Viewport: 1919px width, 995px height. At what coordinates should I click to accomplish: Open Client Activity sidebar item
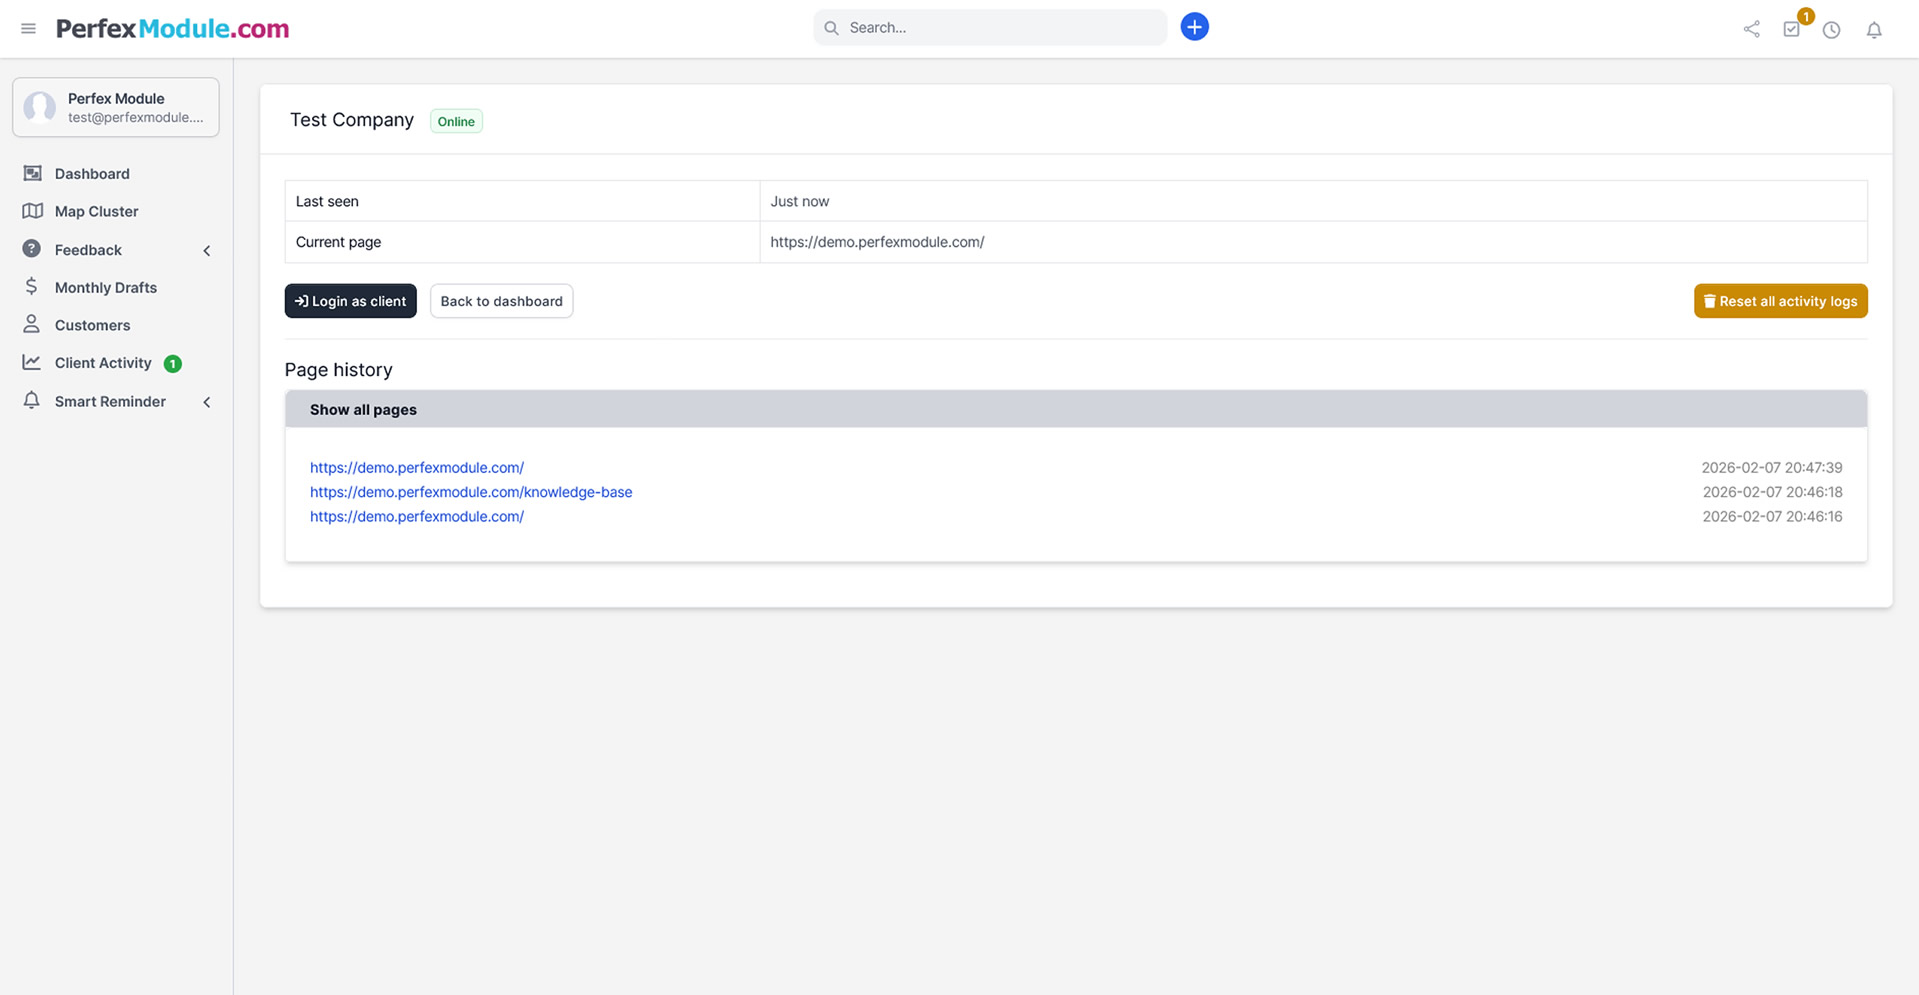coord(103,363)
